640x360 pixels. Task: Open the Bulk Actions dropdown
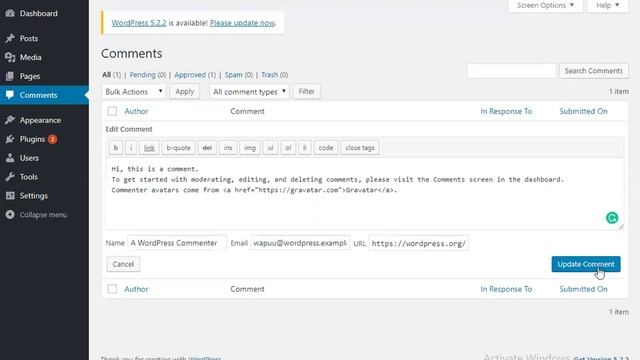(133, 91)
